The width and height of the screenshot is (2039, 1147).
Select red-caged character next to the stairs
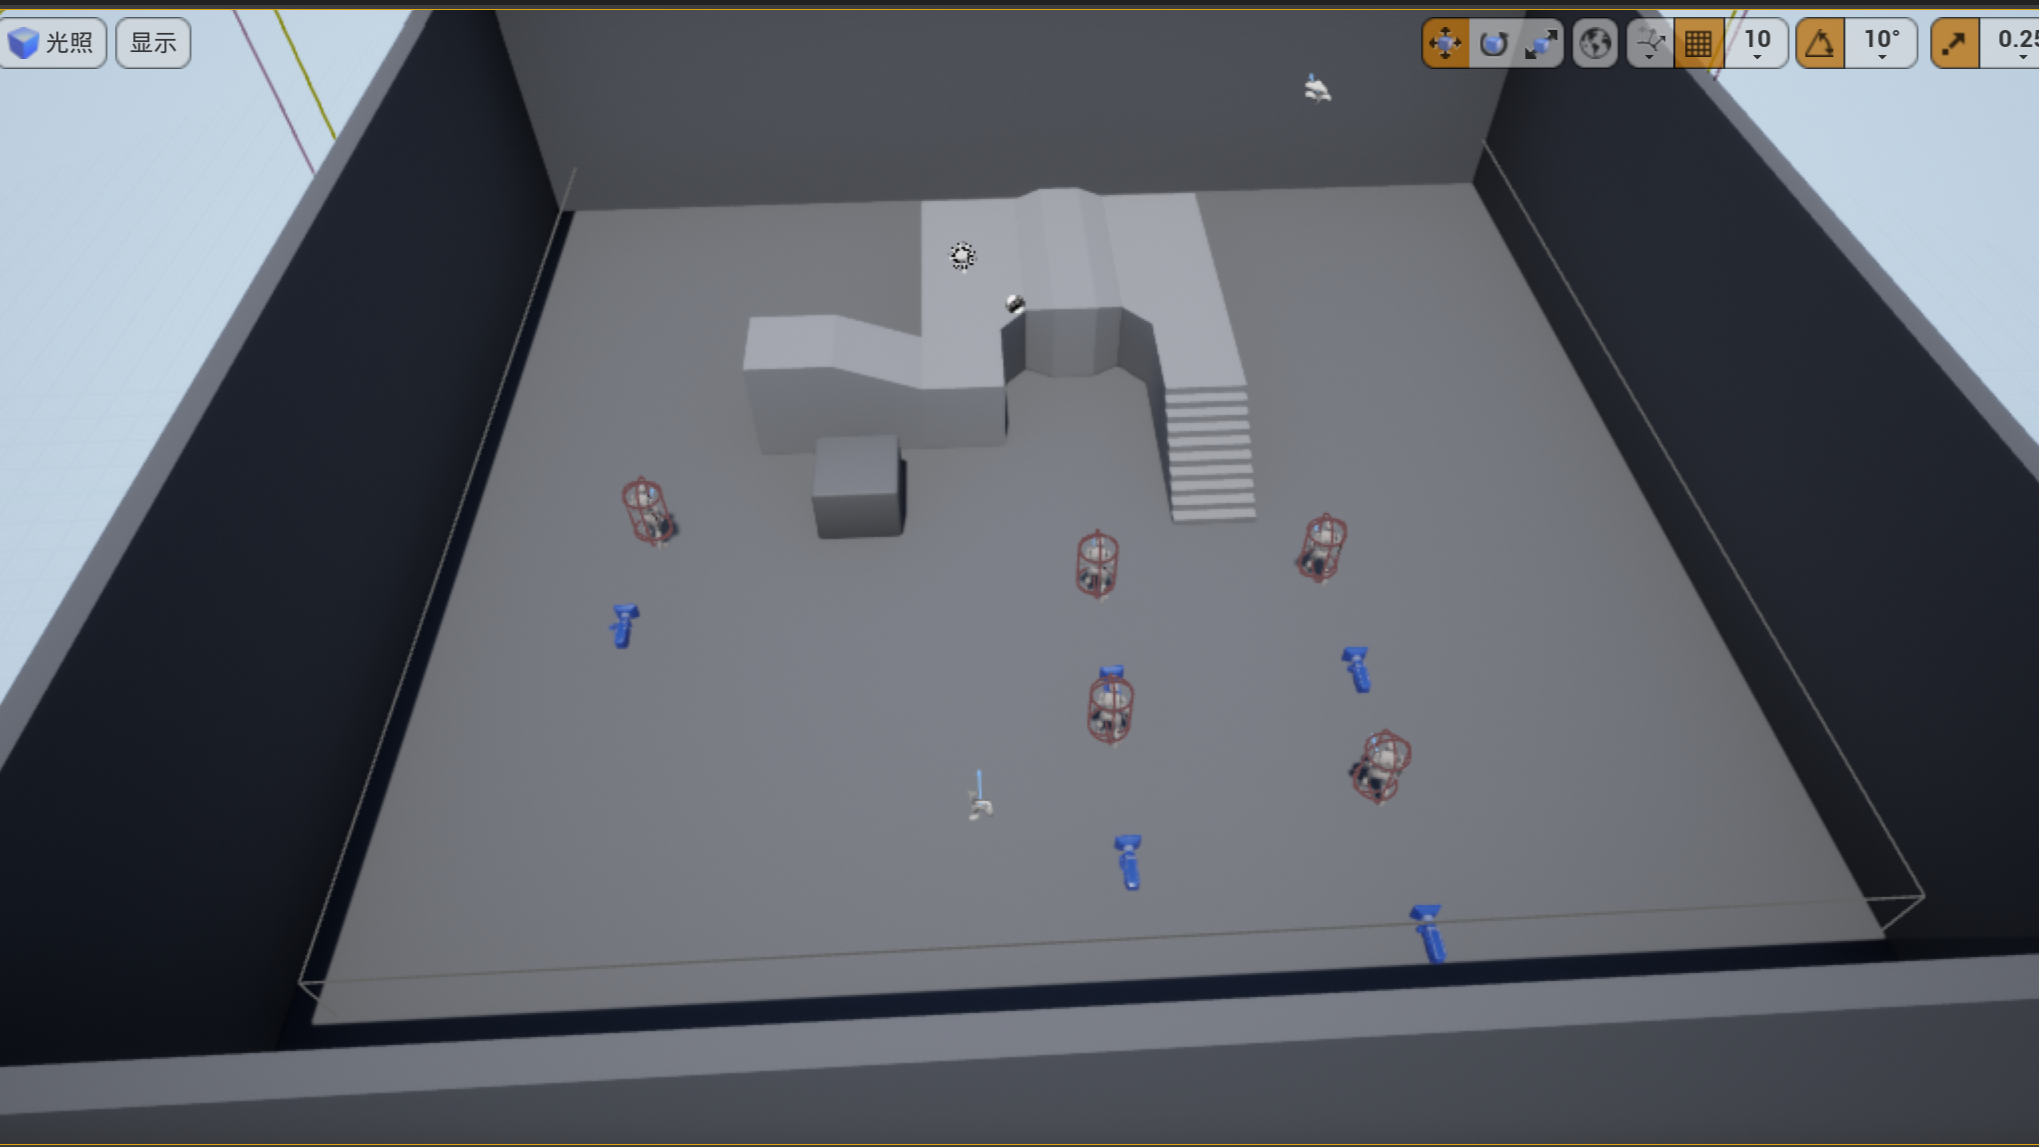1322,548
